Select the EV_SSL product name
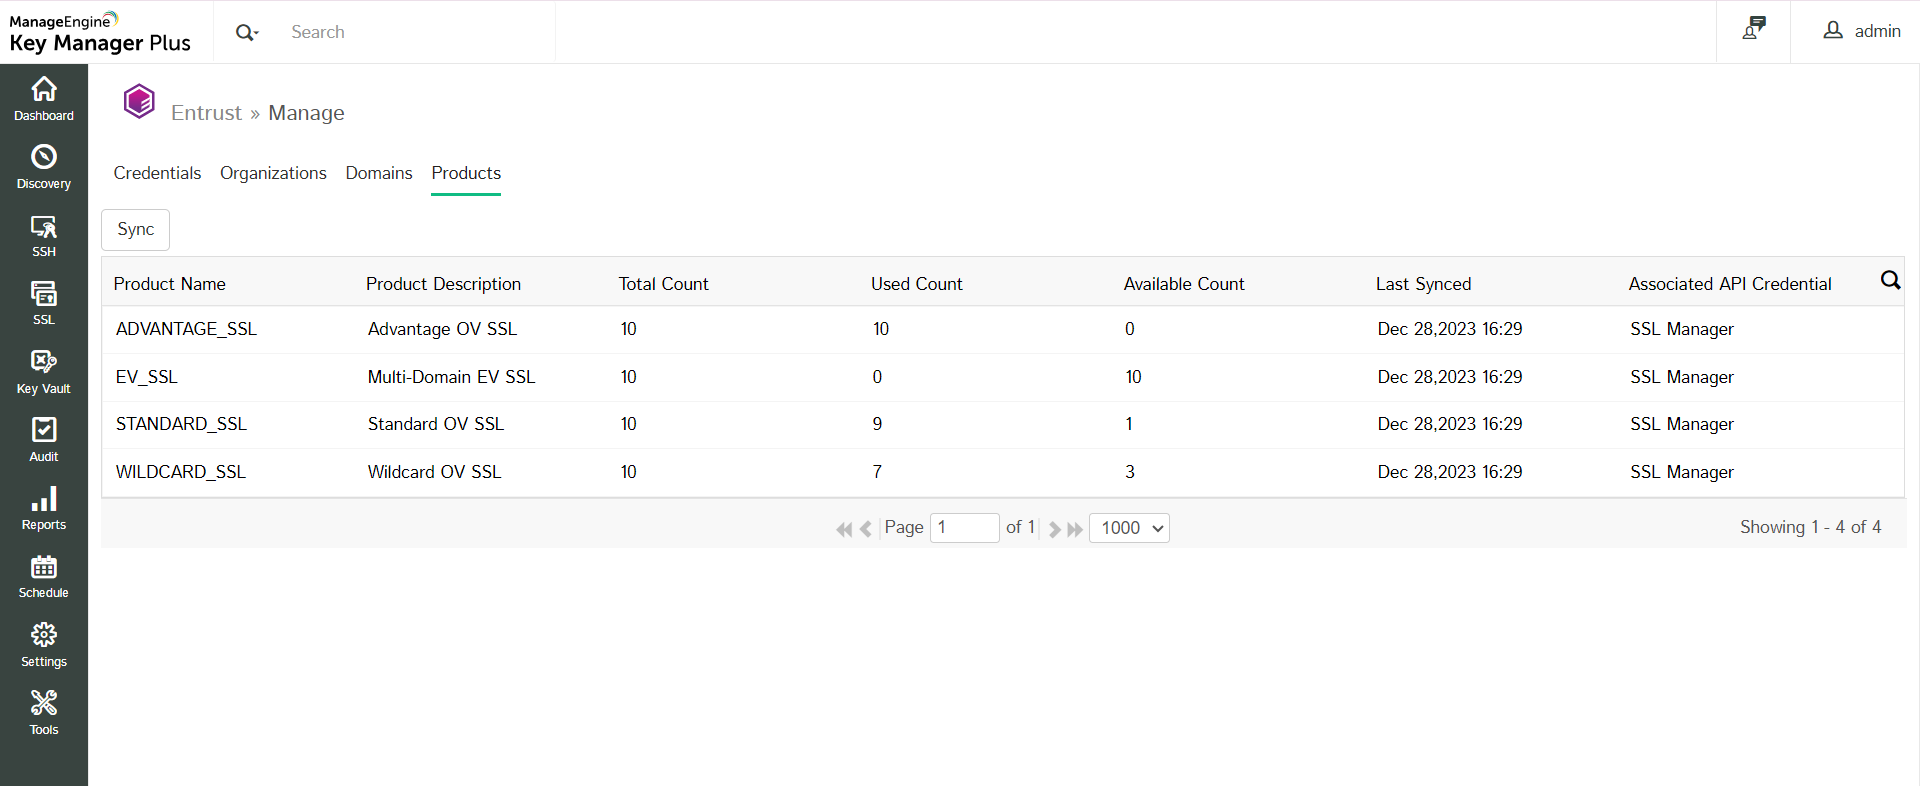This screenshot has width=1920, height=786. [x=147, y=377]
